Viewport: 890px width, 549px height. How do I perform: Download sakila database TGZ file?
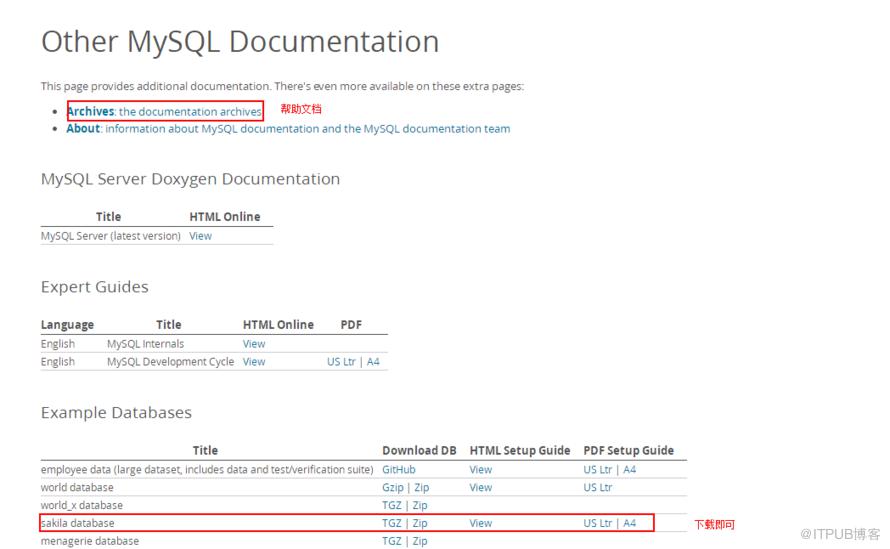[392, 523]
